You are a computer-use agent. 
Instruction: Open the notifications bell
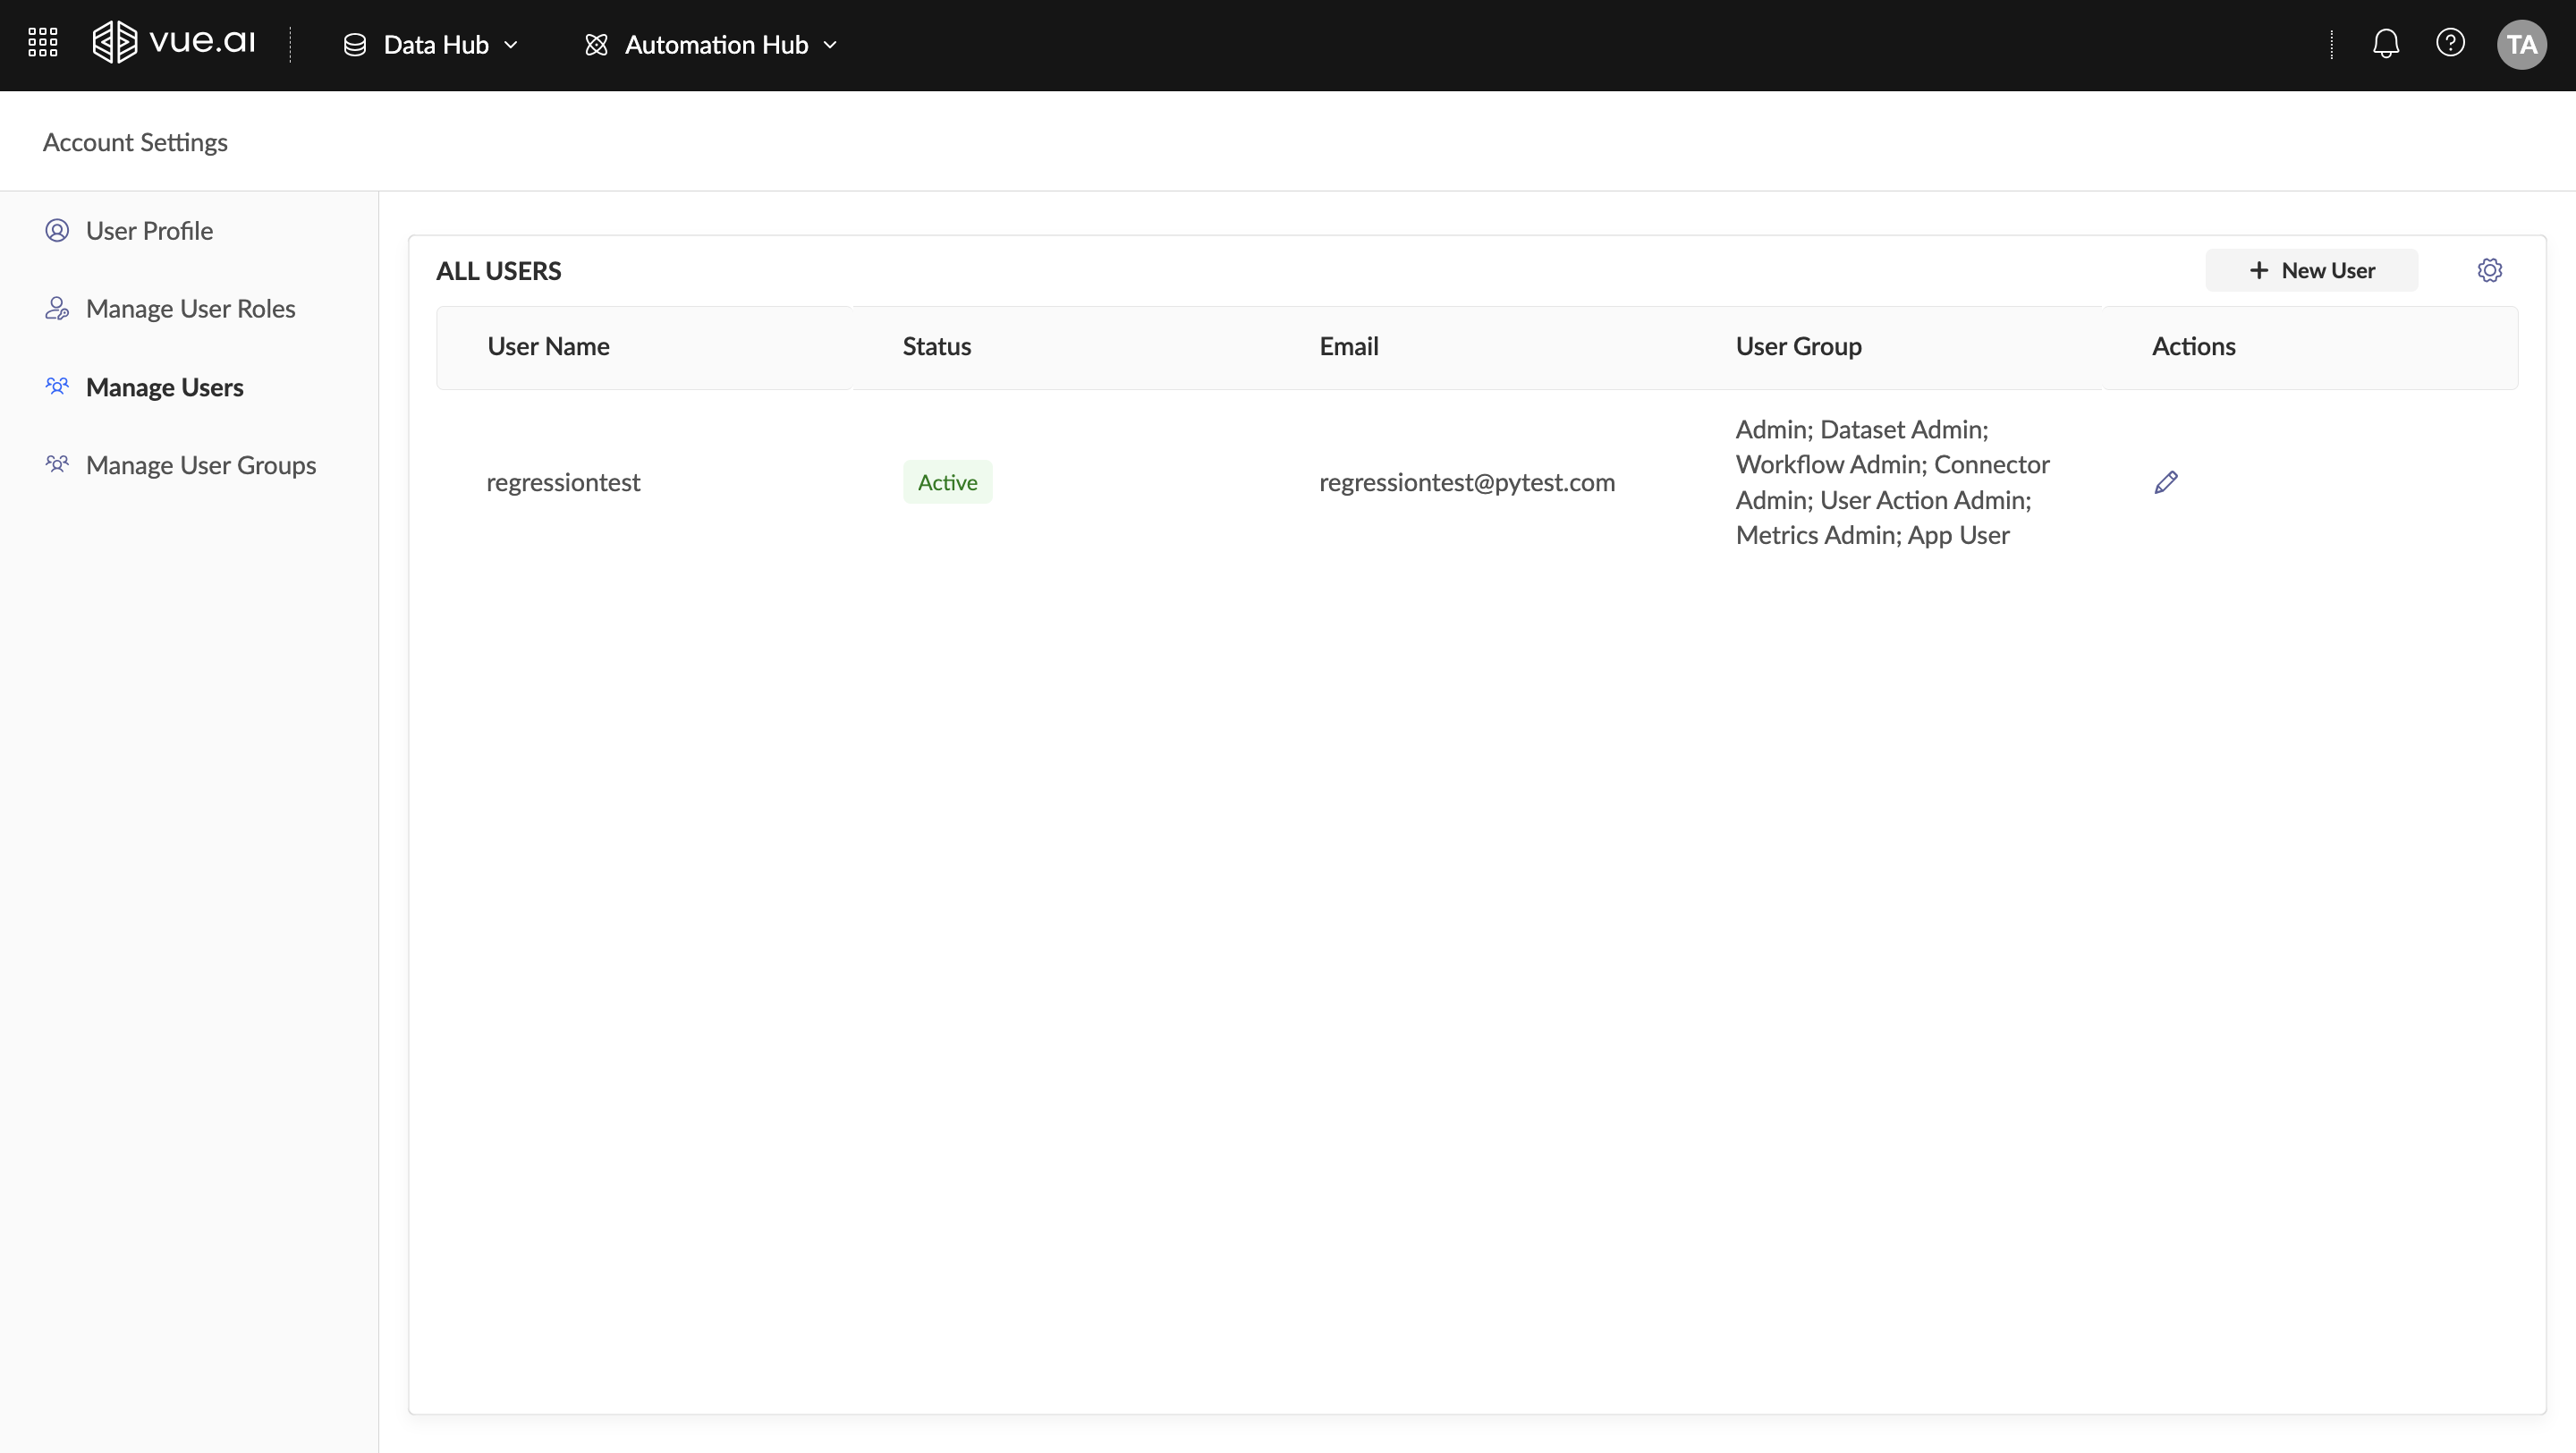click(x=2385, y=43)
